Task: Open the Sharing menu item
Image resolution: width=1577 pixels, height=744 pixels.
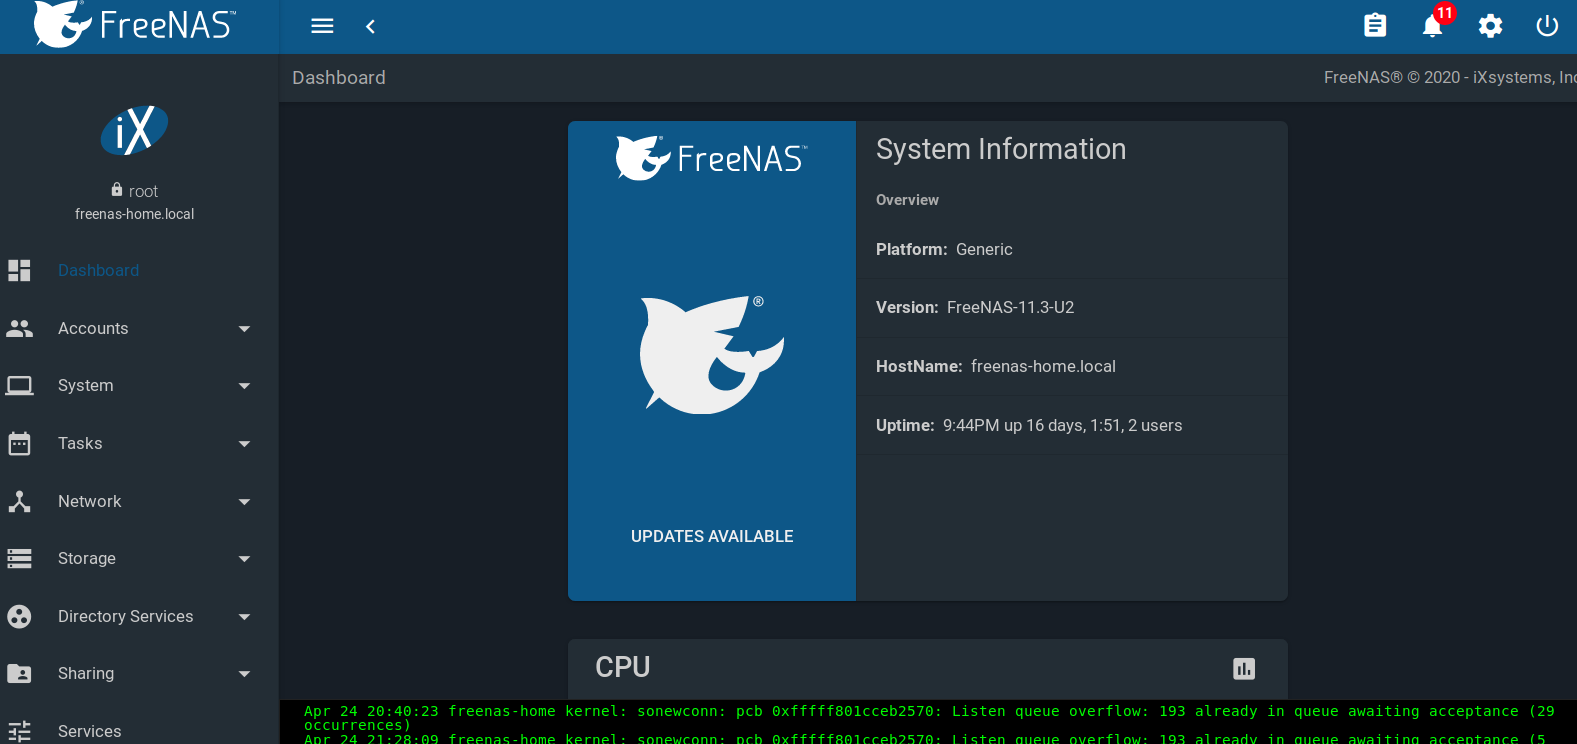Action: [86, 673]
